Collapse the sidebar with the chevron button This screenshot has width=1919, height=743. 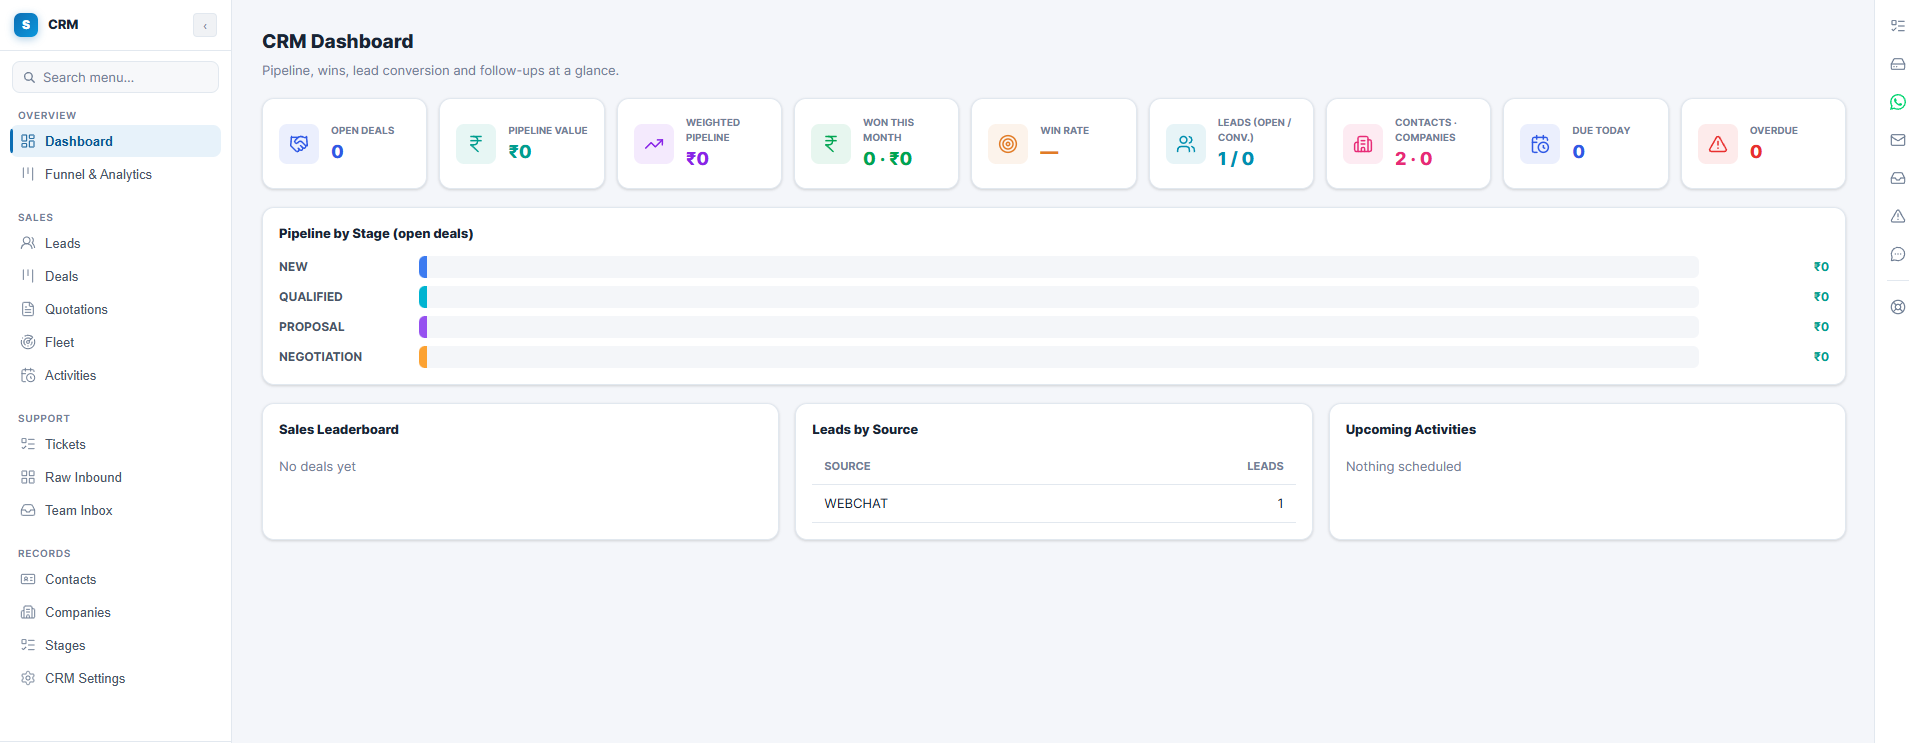coord(205,26)
